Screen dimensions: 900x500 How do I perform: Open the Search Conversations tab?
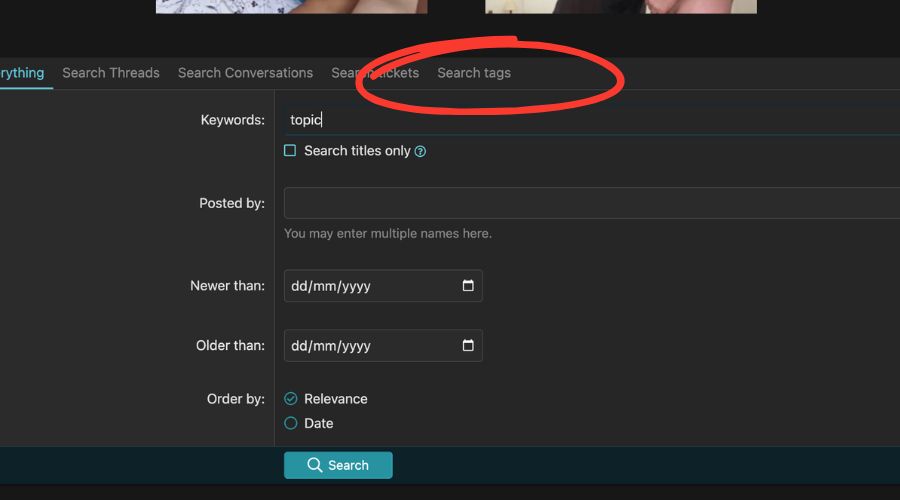coord(245,73)
